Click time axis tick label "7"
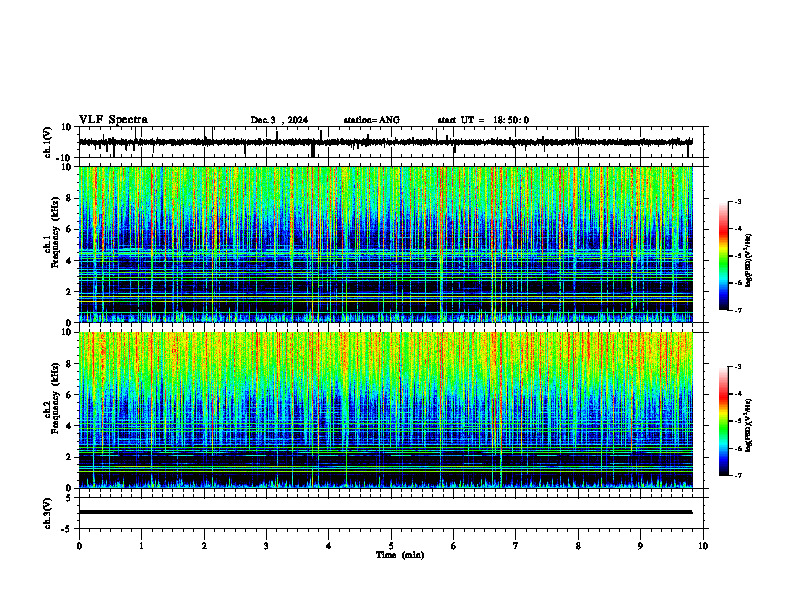The image size is (792, 612). [x=516, y=546]
